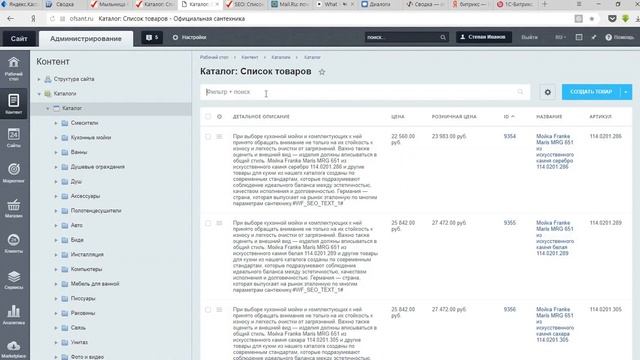640x360 pixels.
Task: Select the Полотенцесушители folder in tree
Action: click(96, 211)
